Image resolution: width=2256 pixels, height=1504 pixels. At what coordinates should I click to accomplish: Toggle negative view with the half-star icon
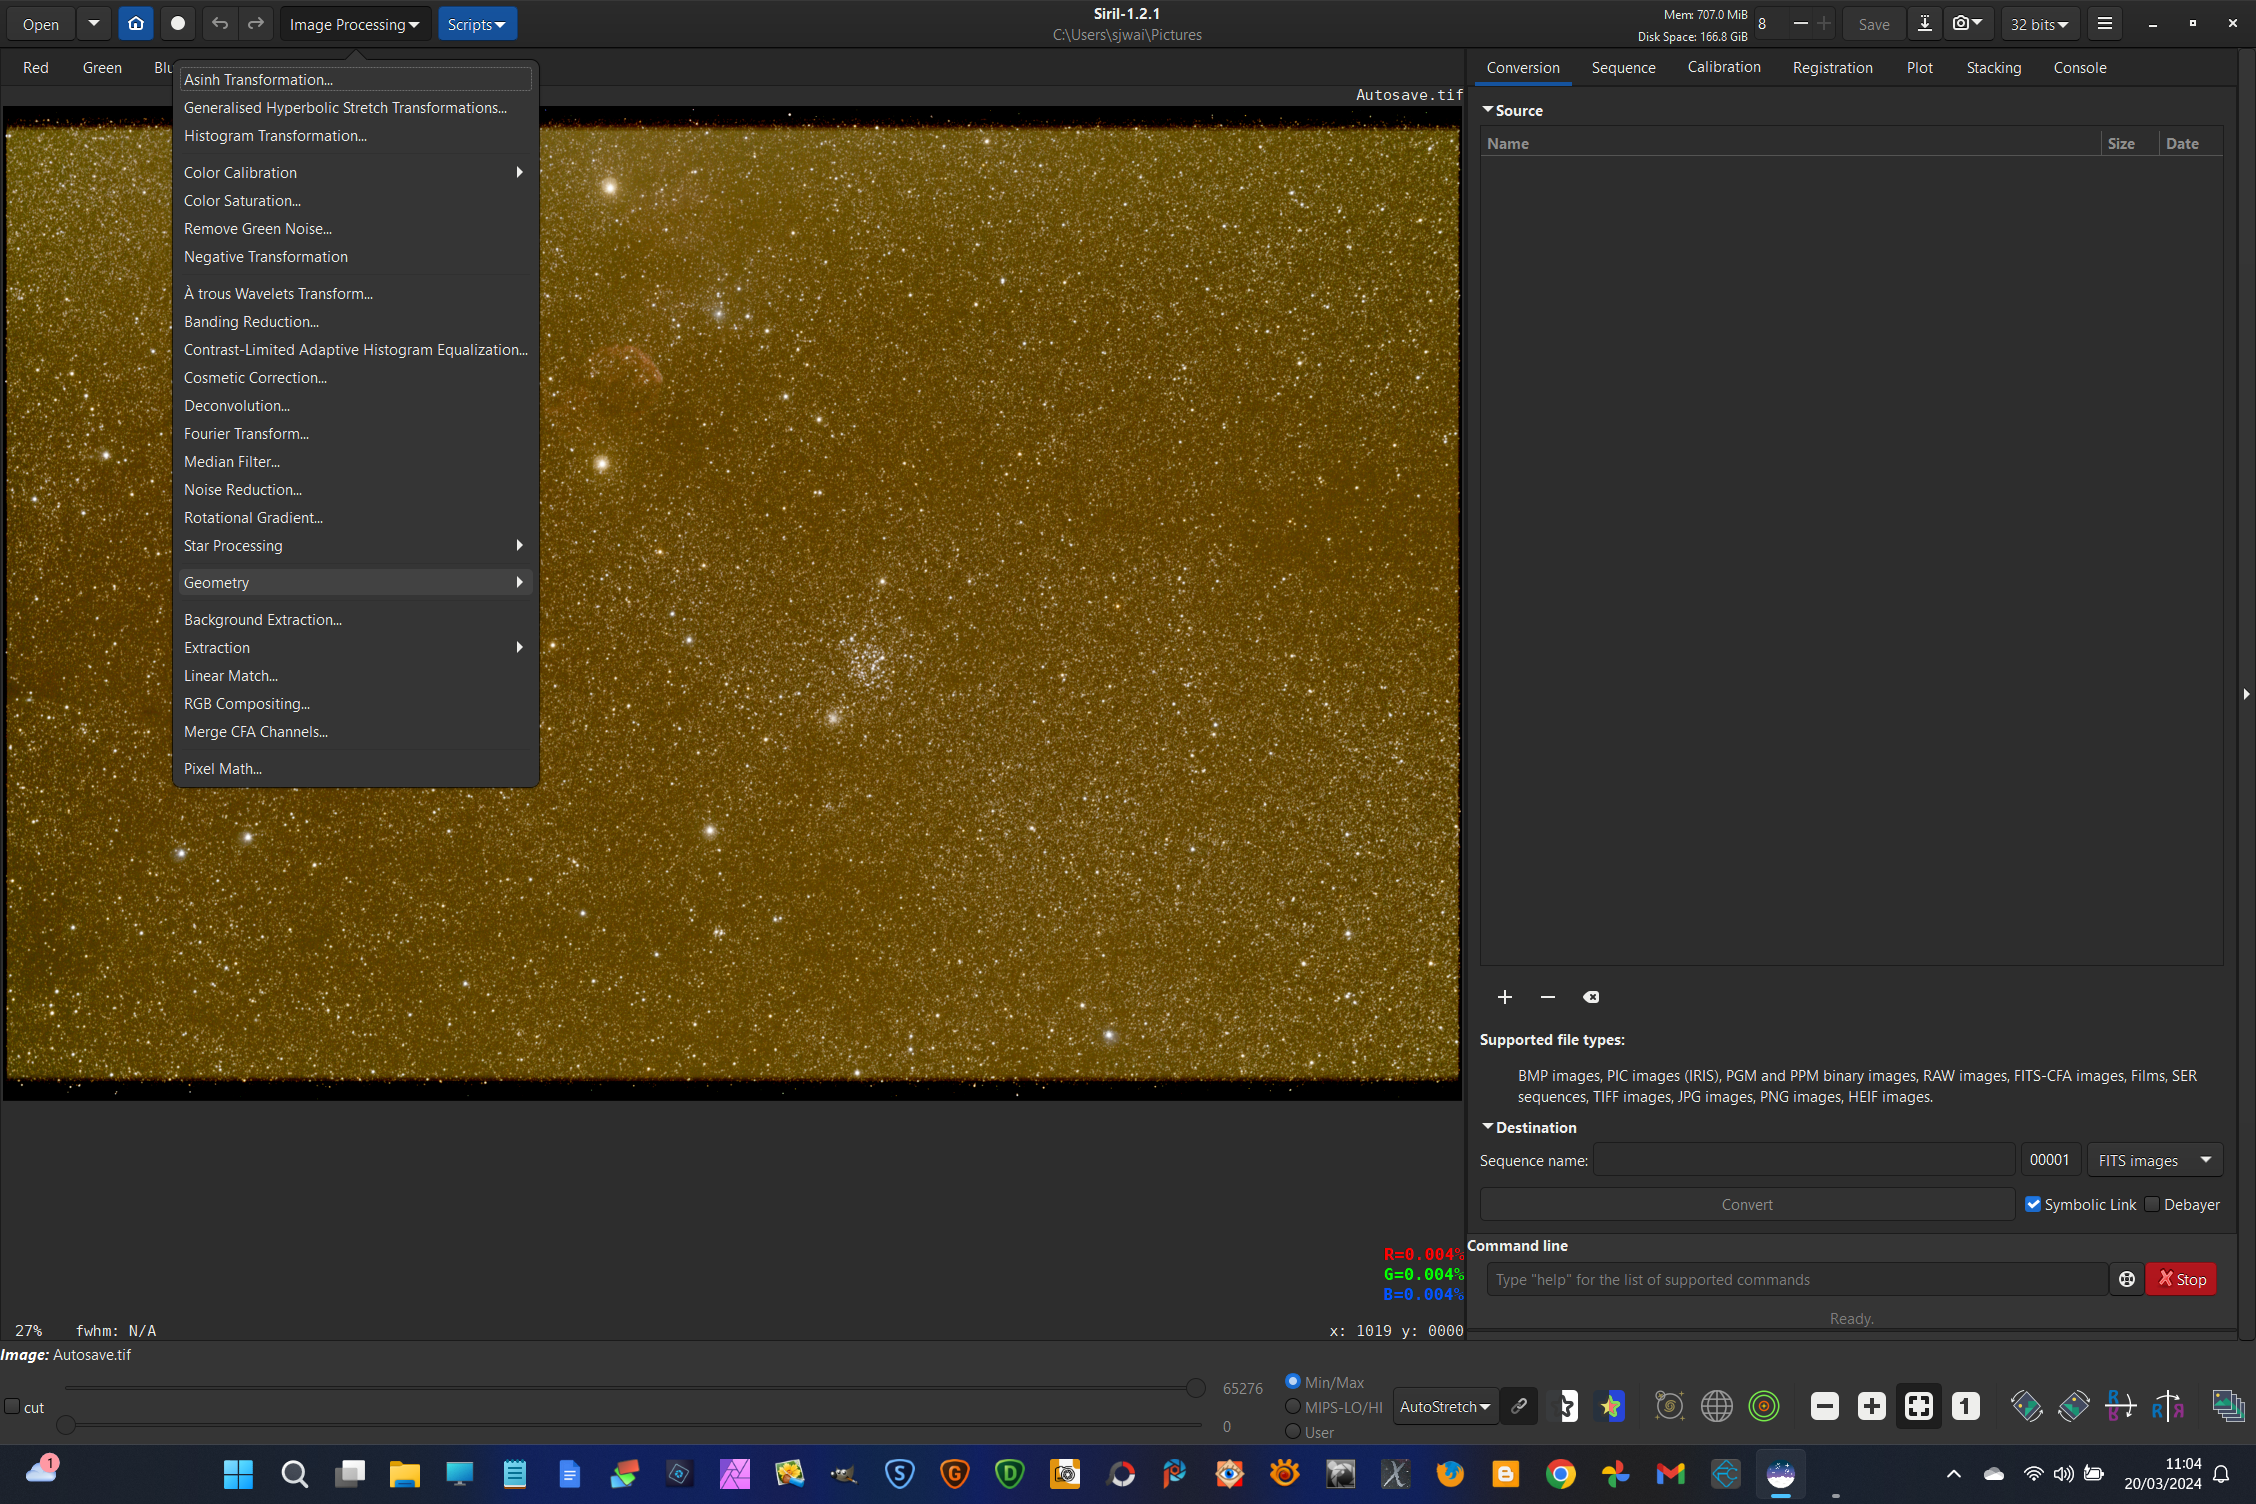click(1567, 1406)
